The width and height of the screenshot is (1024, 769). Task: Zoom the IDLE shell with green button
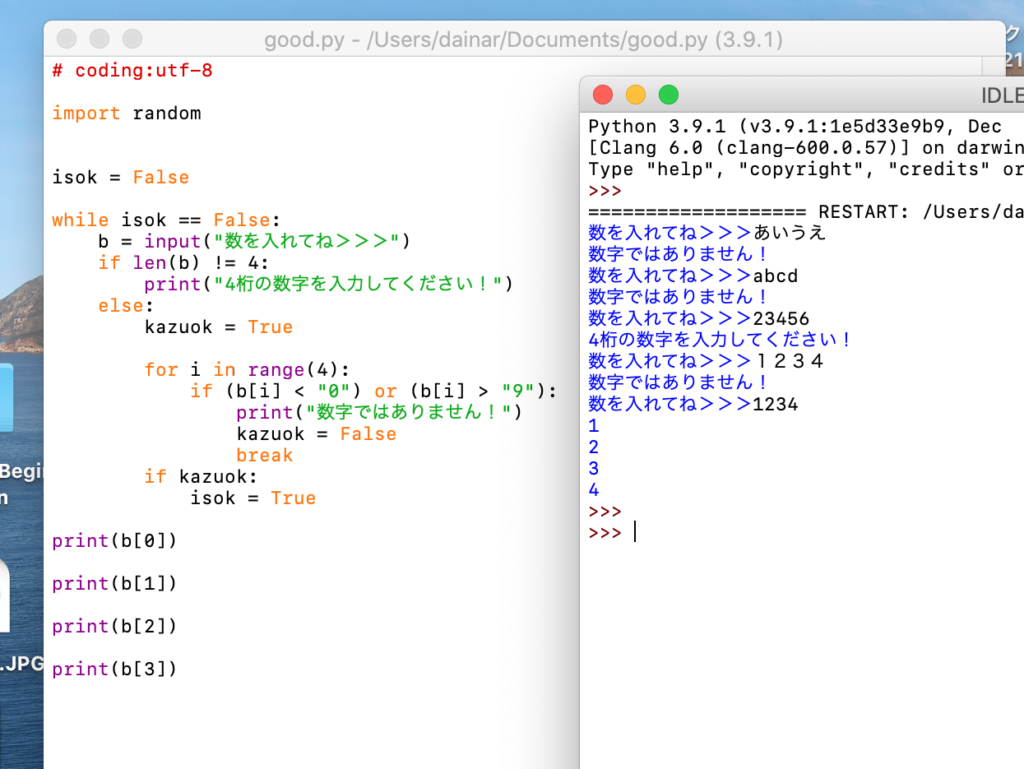[668, 95]
